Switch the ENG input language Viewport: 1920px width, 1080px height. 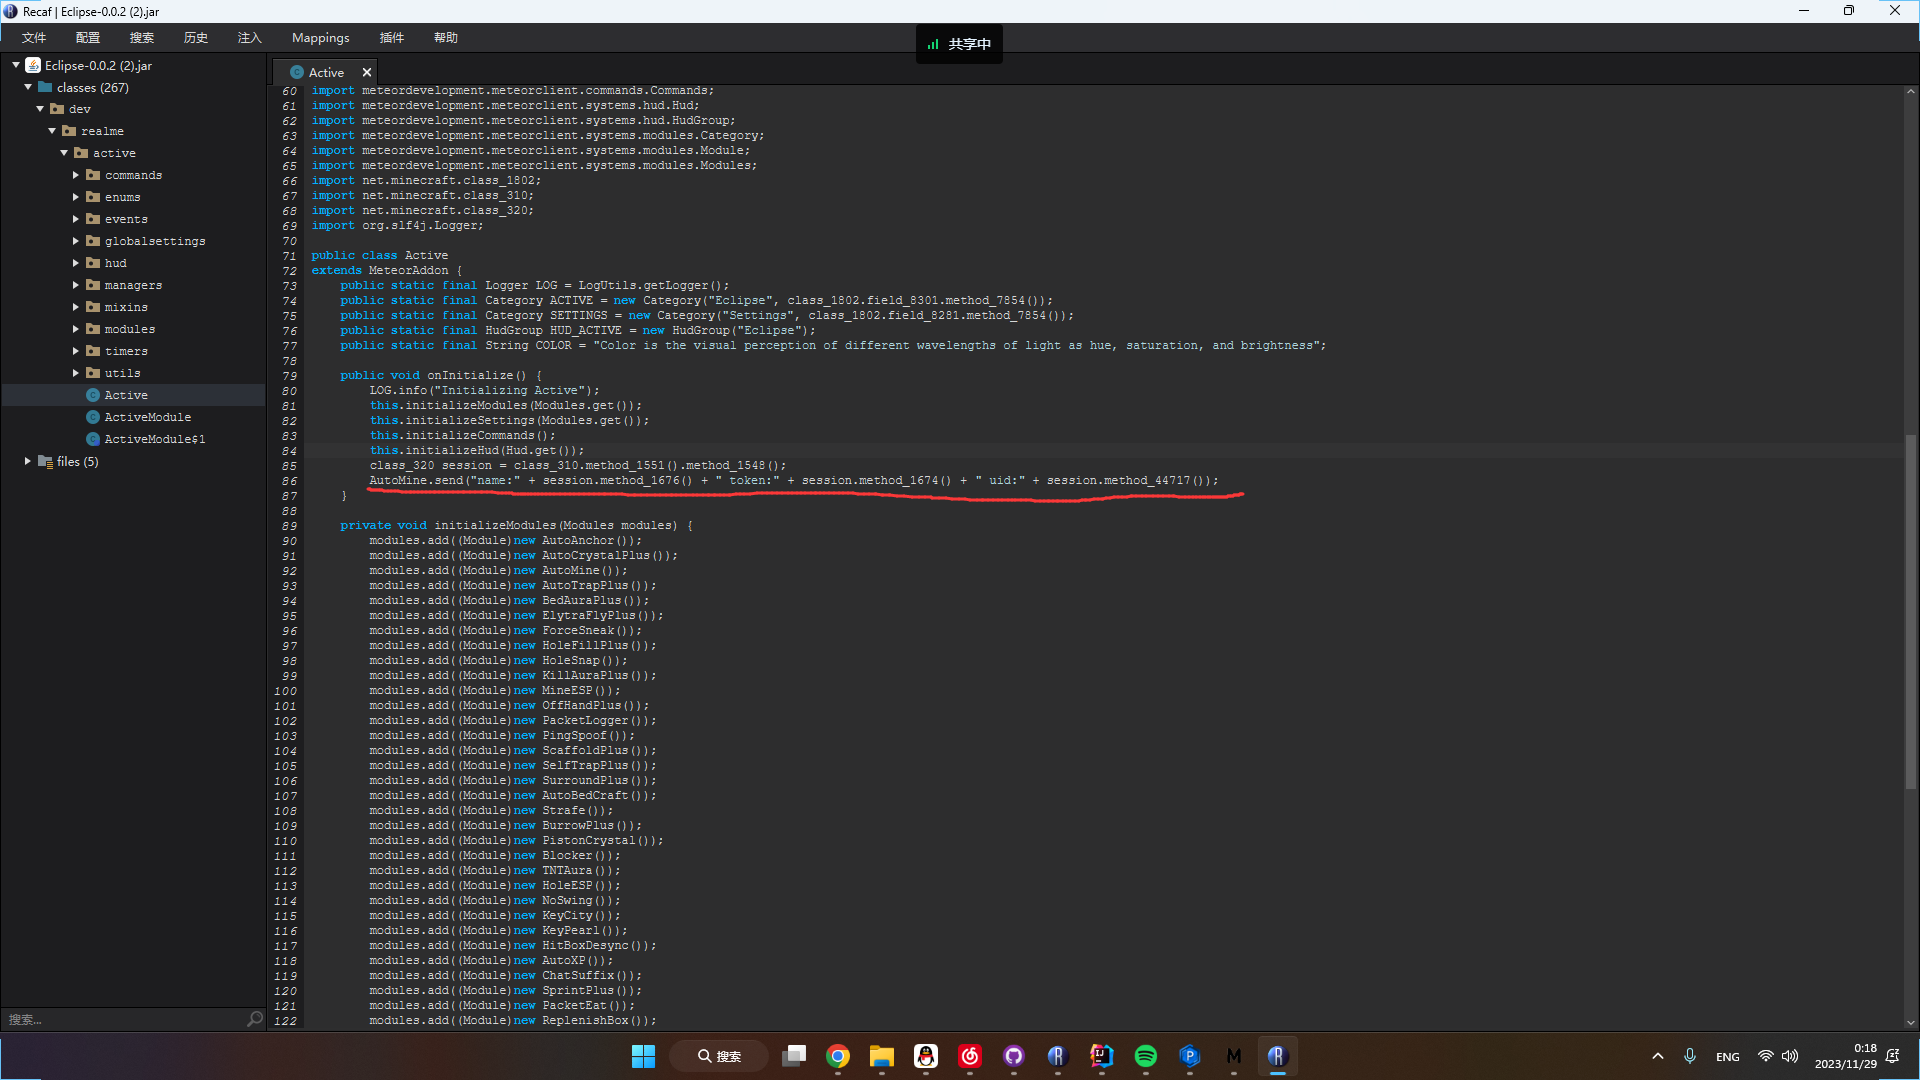click(1728, 1057)
